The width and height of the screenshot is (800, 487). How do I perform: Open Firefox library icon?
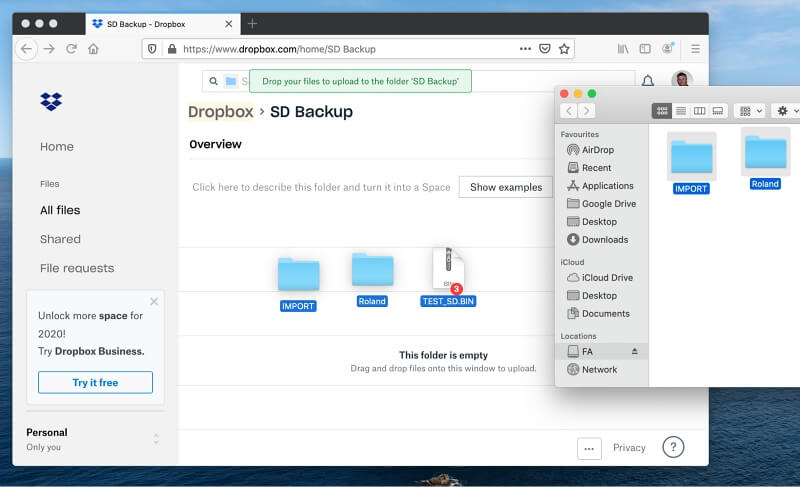tap(623, 49)
